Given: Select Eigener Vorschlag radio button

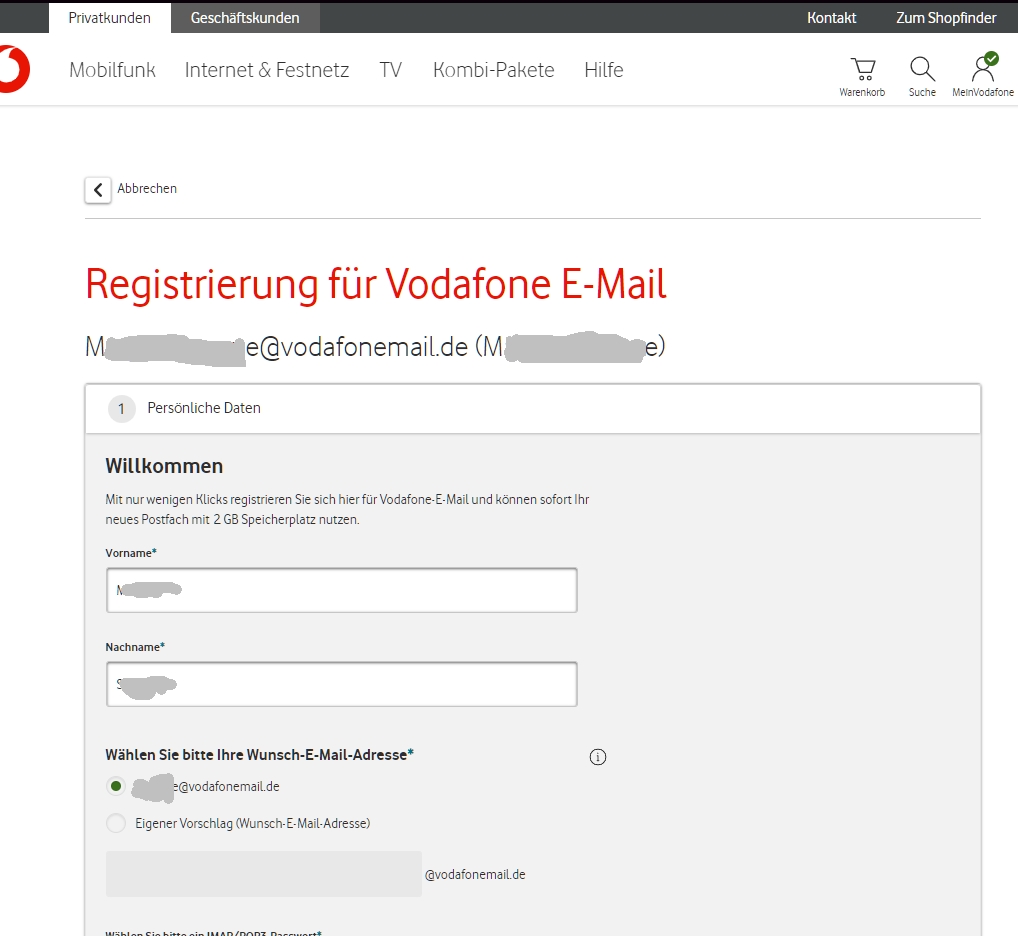Looking at the screenshot, I should pos(116,823).
